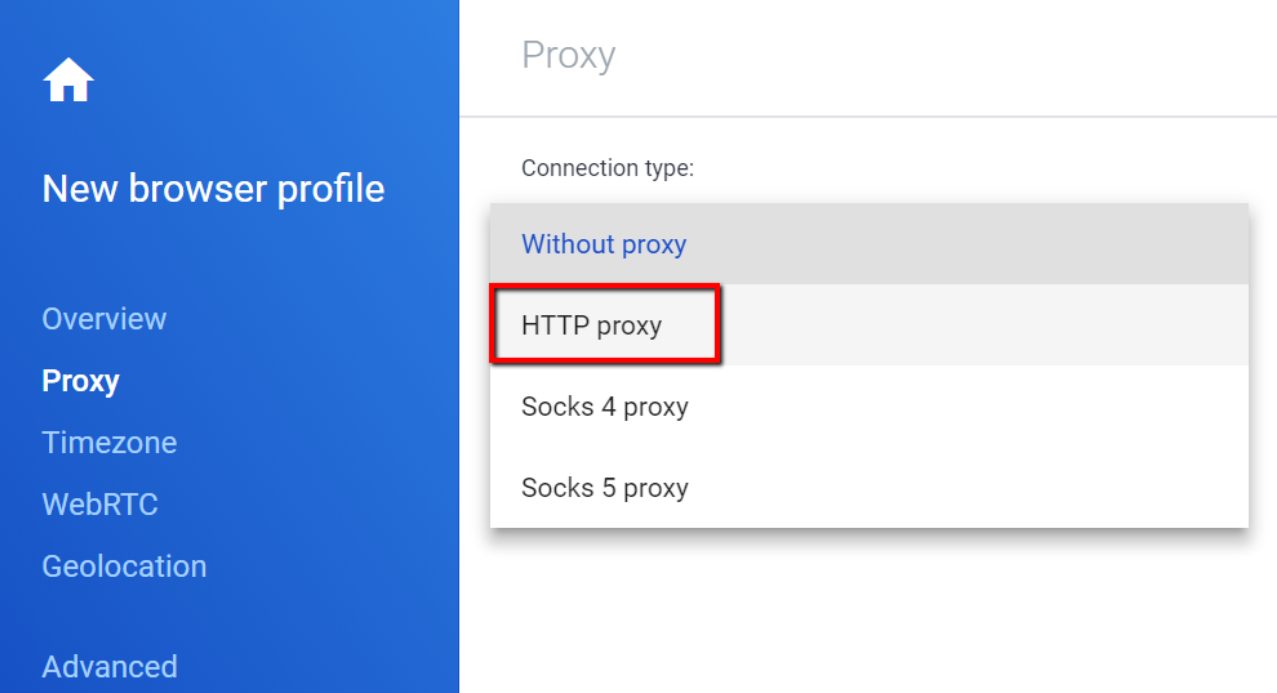Select HTTP proxy from the list
This screenshot has height=693, width=1277.
[592, 326]
